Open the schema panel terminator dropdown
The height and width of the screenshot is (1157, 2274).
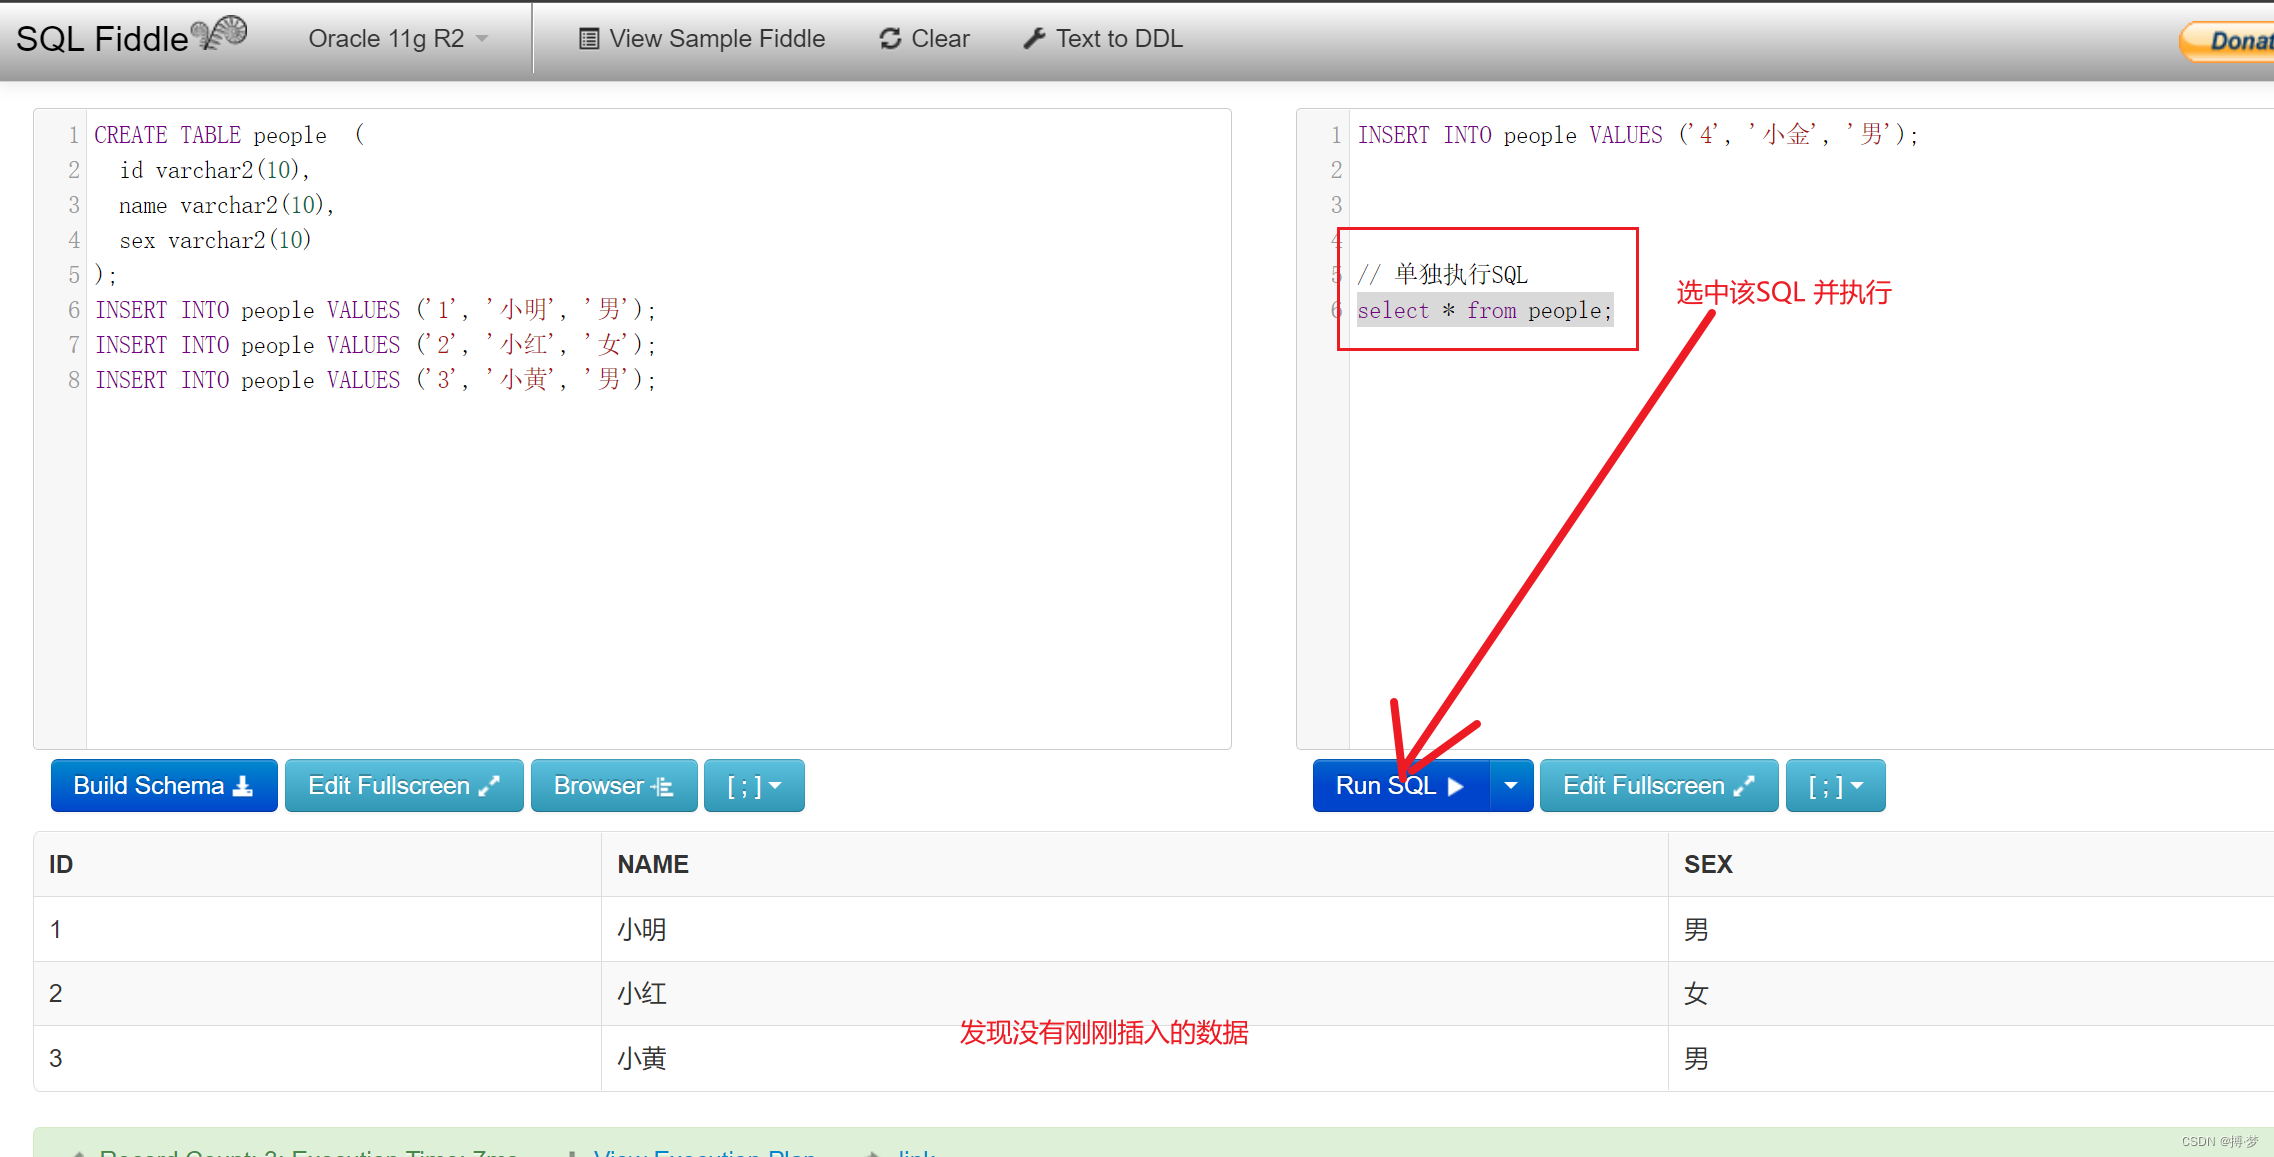point(754,786)
